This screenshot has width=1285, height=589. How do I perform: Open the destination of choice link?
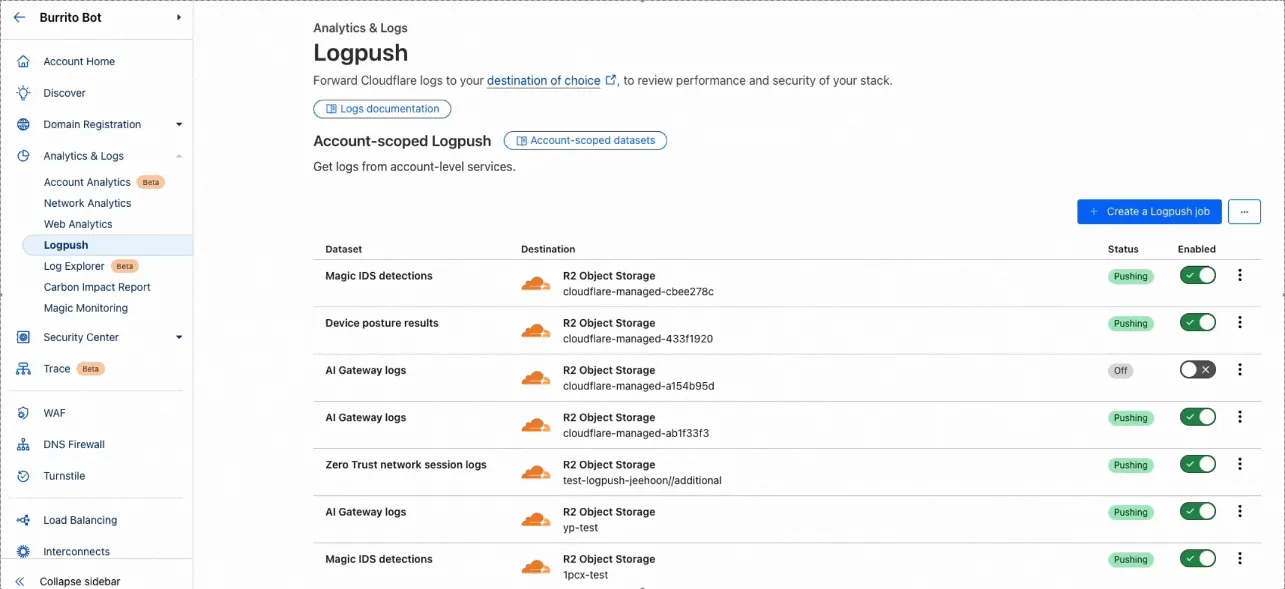coord(543,80)
